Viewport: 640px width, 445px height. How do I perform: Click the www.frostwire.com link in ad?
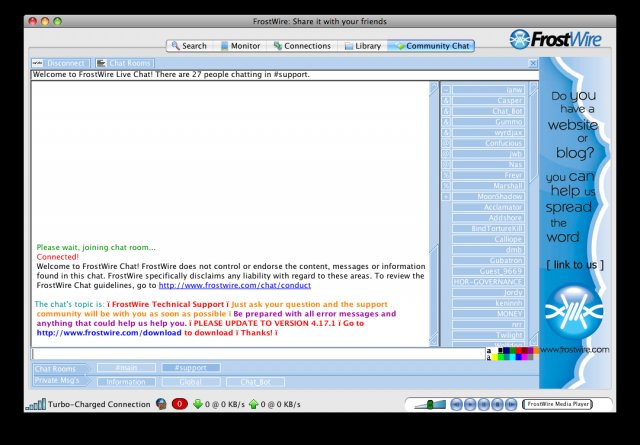click(575, 349)
